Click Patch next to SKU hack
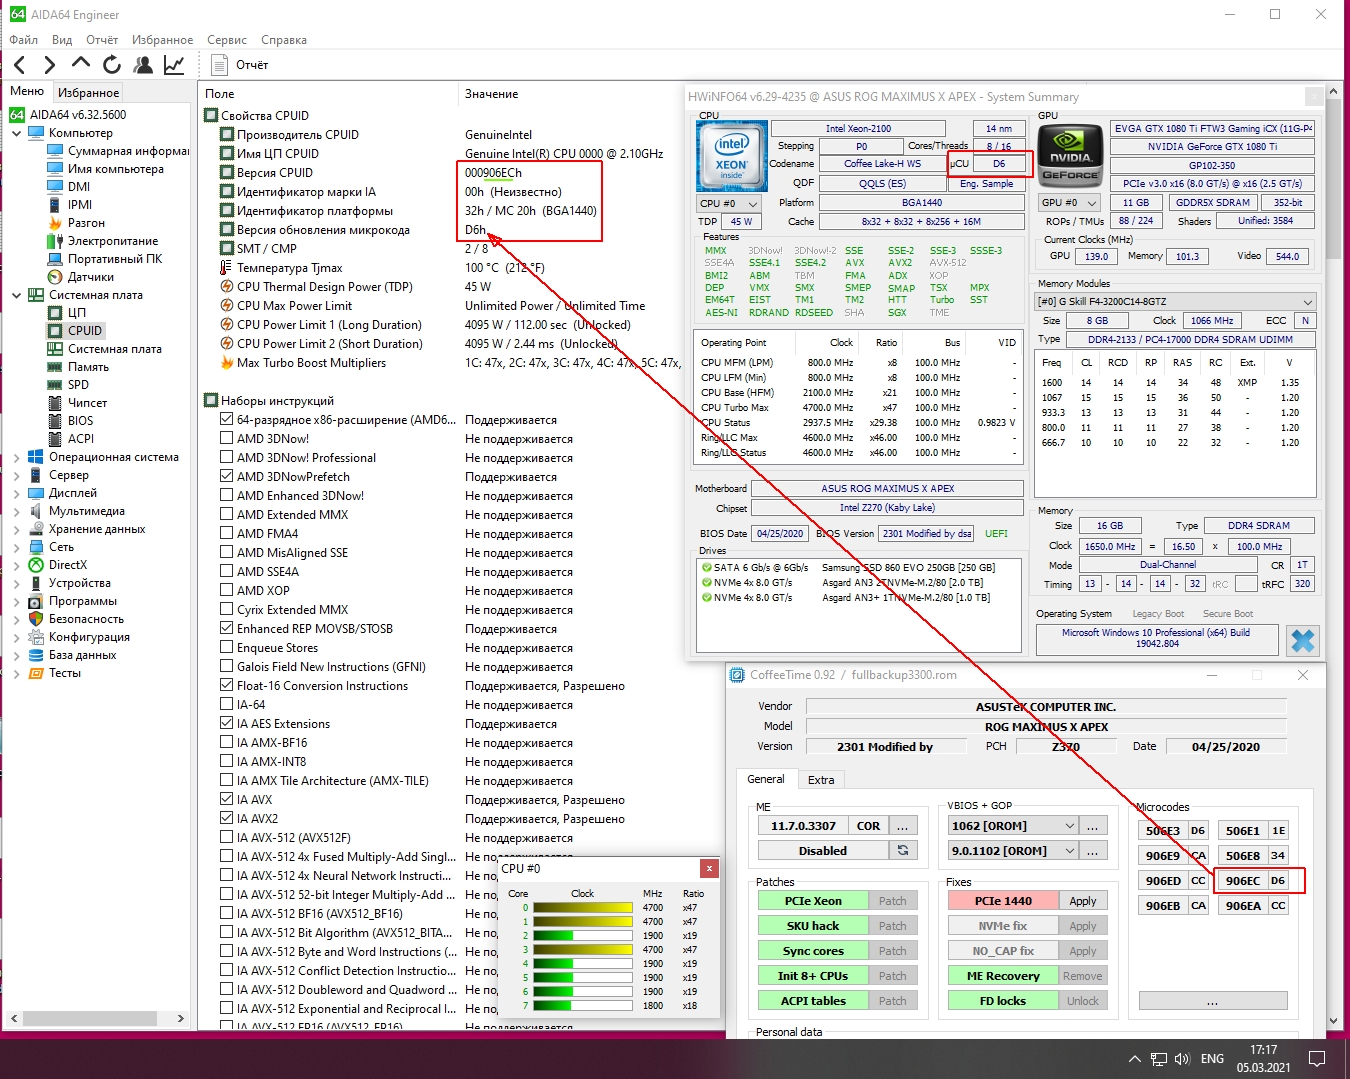Screen dimensions: 1350x1079 [x=892, y=926]
